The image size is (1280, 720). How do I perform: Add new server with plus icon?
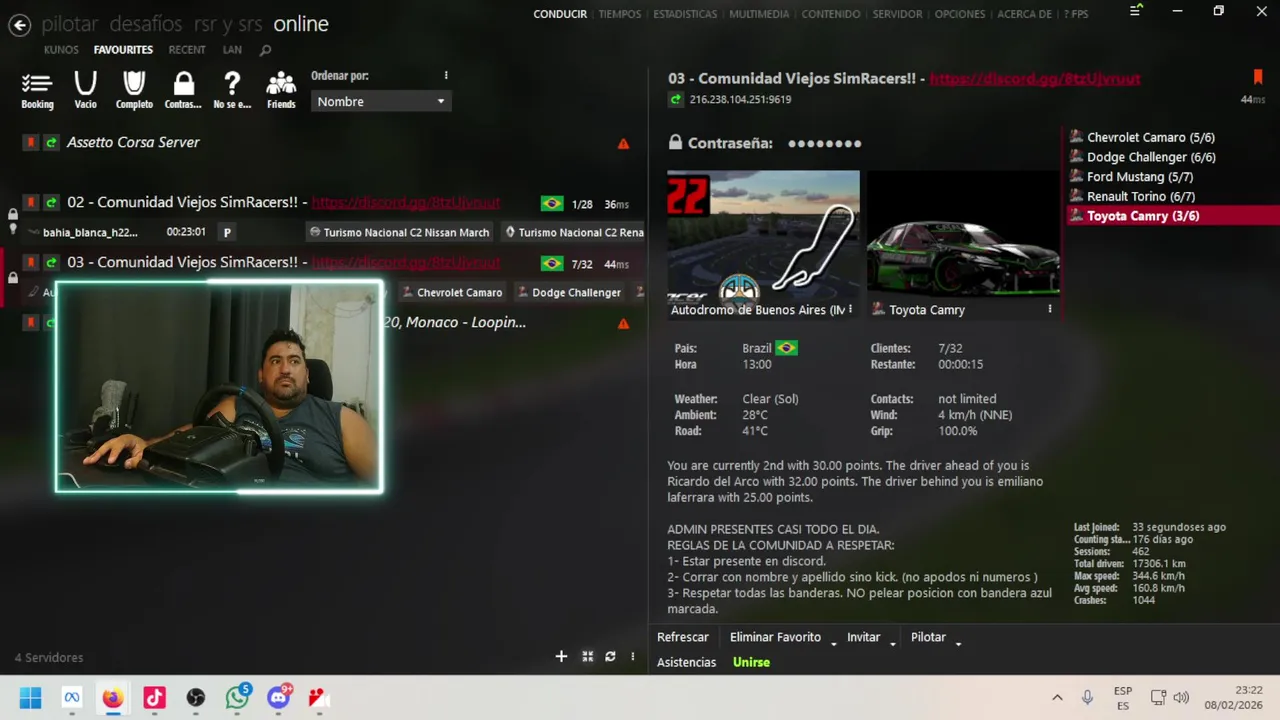click(x=561, y=656)
